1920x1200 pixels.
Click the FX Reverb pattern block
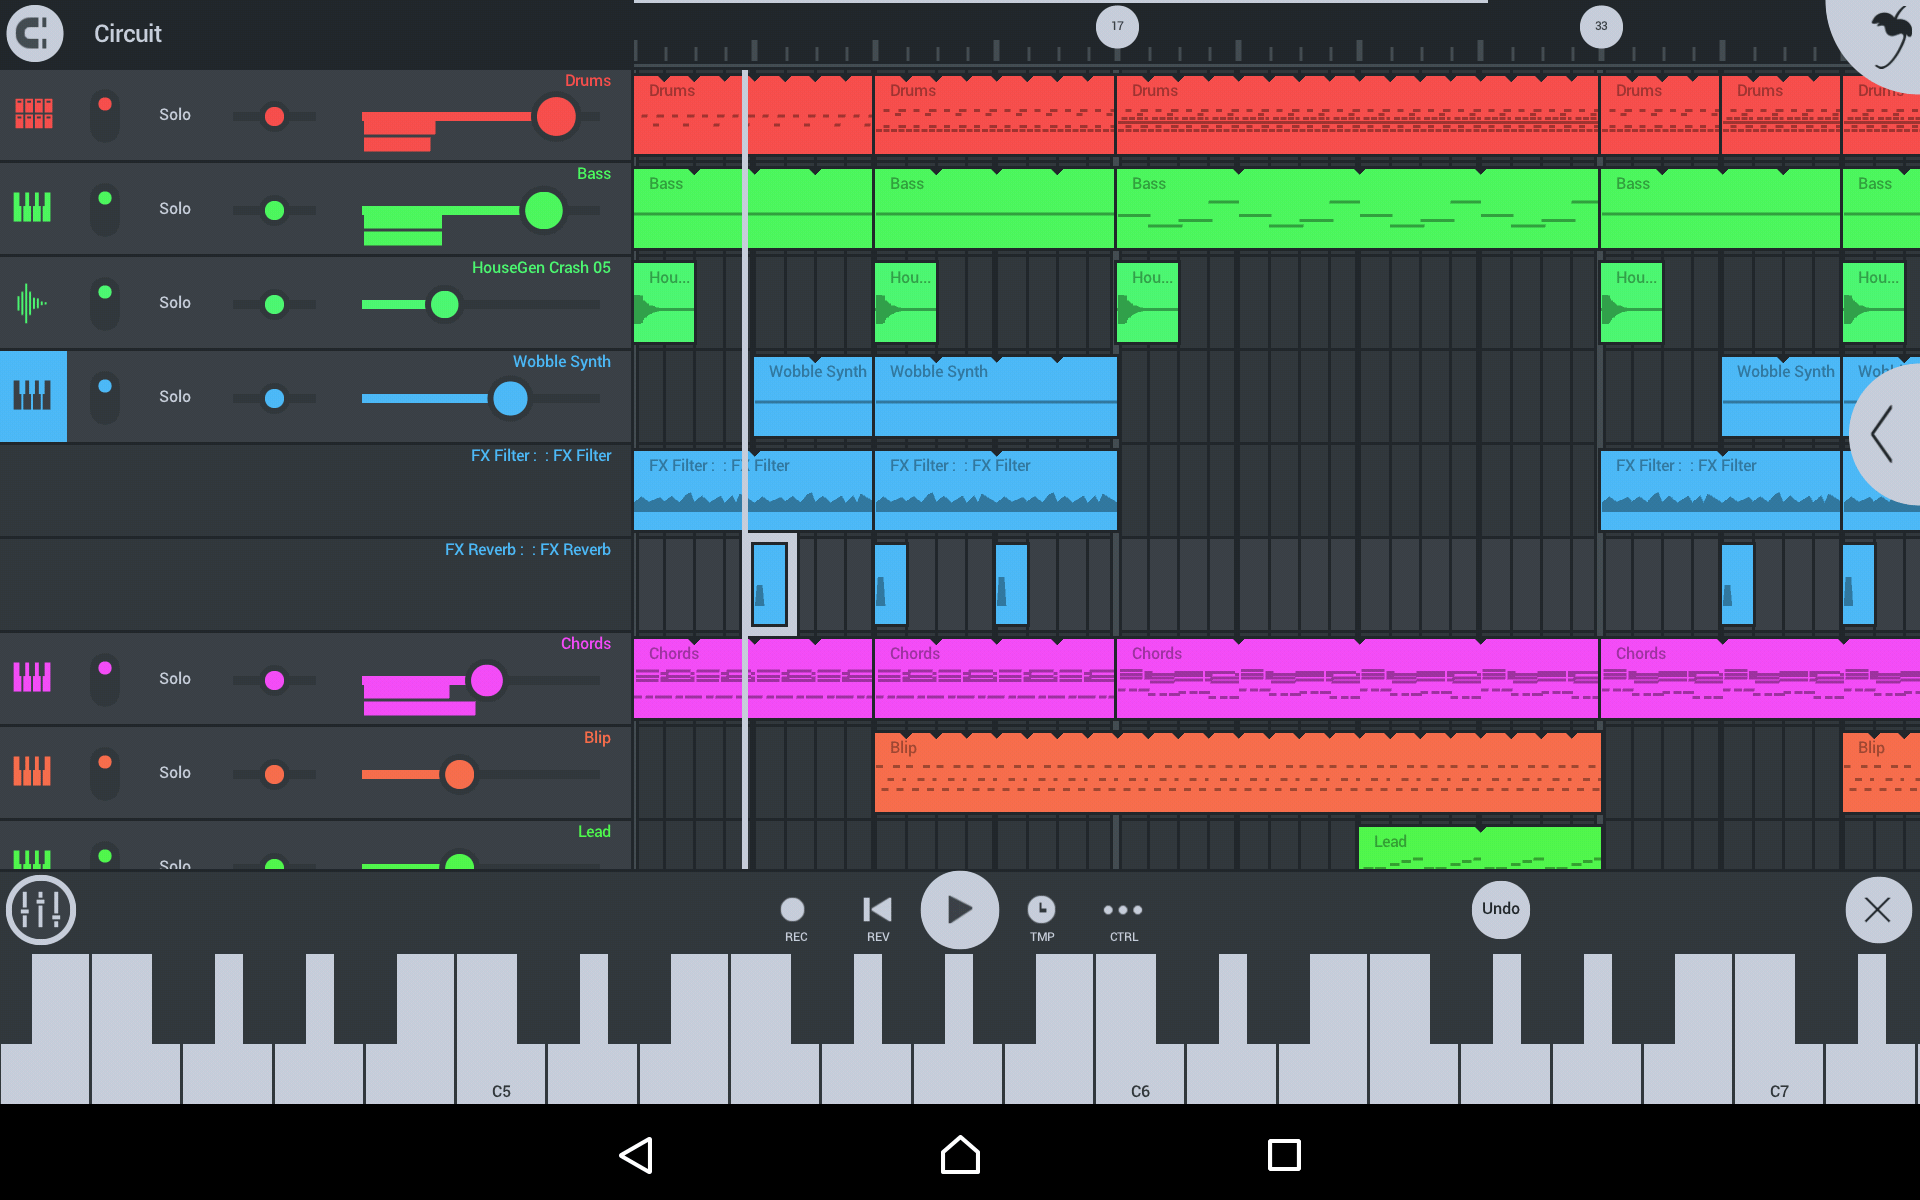pyautogui.click(x=769, y=583)
